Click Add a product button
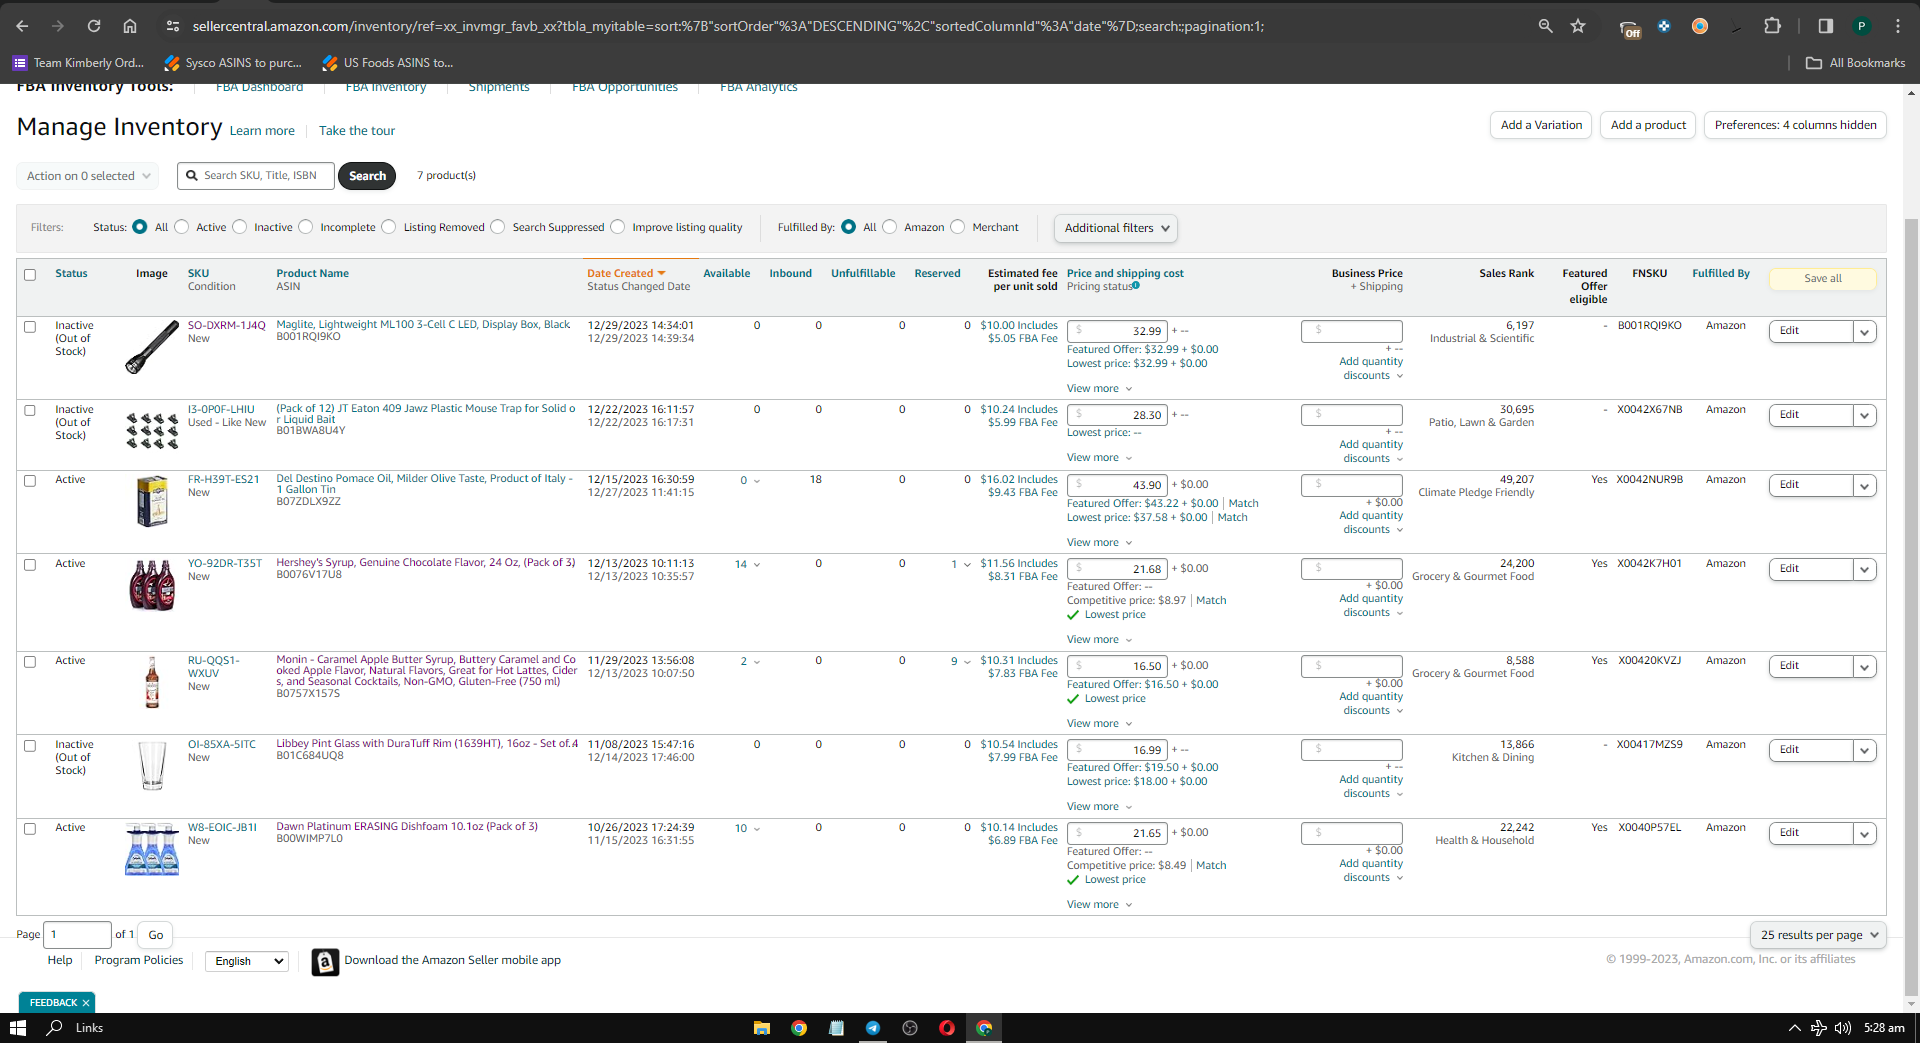This screenshot has height=1043, width=1920. pos(1648,125)
